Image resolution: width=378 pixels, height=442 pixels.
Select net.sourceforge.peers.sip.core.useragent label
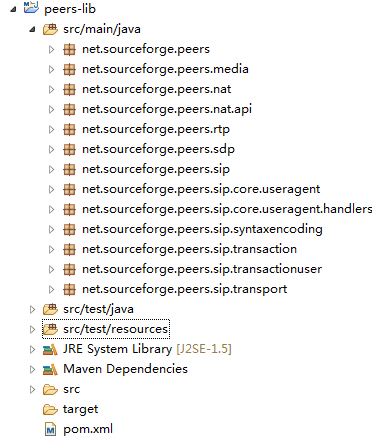coord(201,190)
